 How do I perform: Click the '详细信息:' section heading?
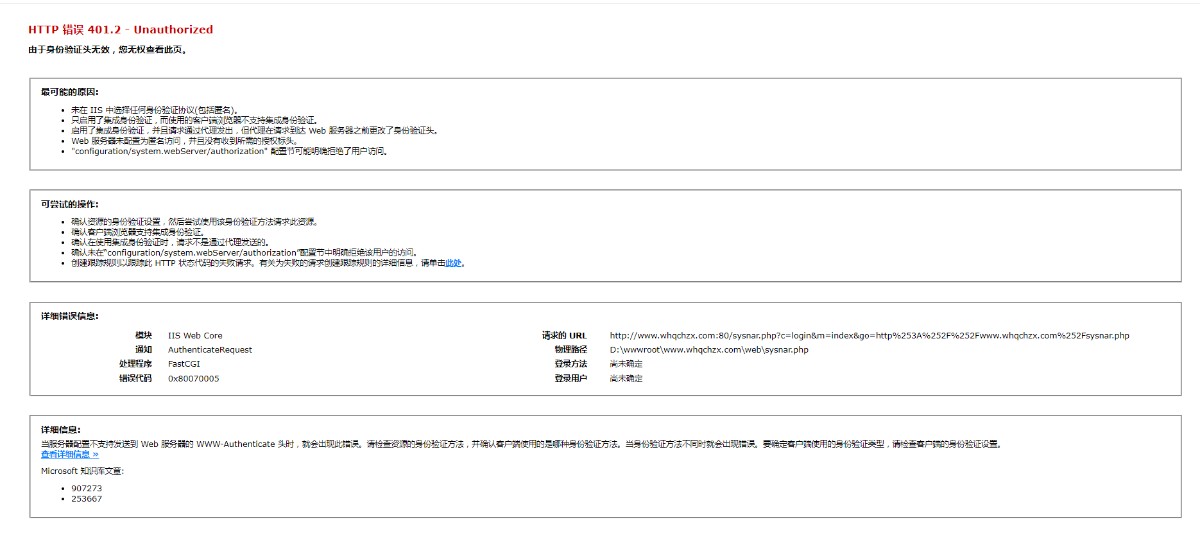61,430
